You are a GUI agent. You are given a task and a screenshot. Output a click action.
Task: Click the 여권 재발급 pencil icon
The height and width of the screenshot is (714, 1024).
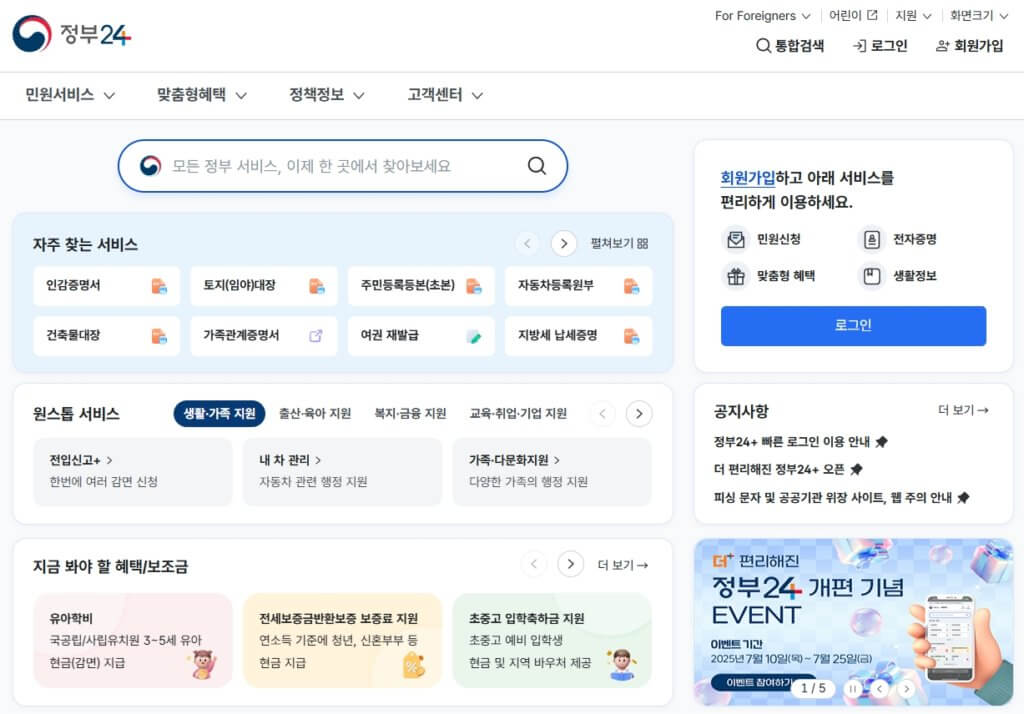click(x=474, y=336)
